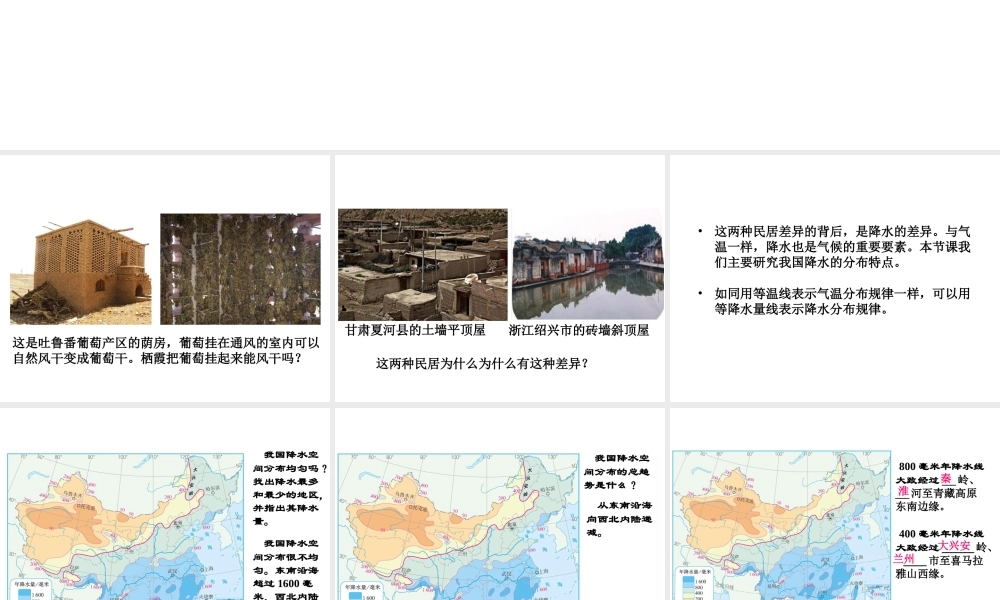This screenshot has height=600, width=1000.
Task: Click caption starting '这是吐鲁番葡萄产区的荫房'
Action: coord(166,351)
